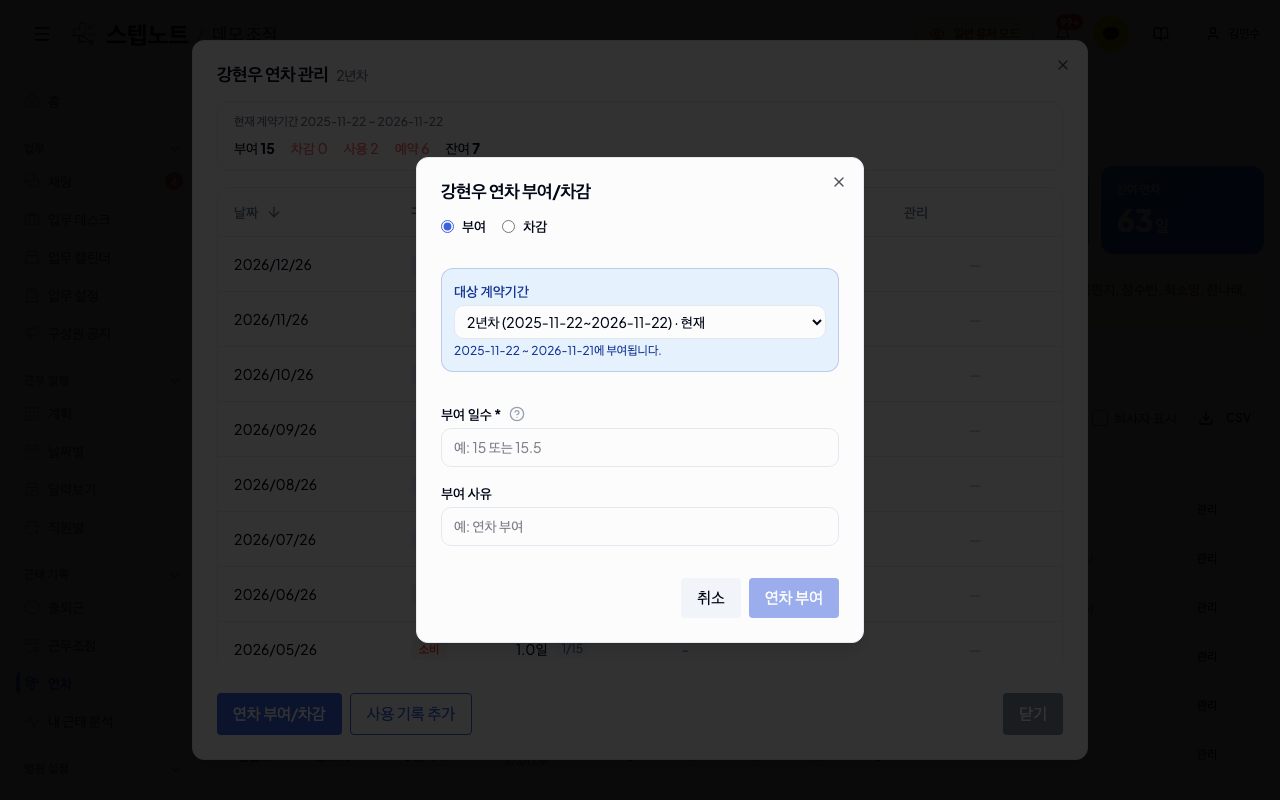Viewport: 1280px width, 800px height.
Task: Click the 연차 부여/차감 button
Action: (x=279, y=714)
